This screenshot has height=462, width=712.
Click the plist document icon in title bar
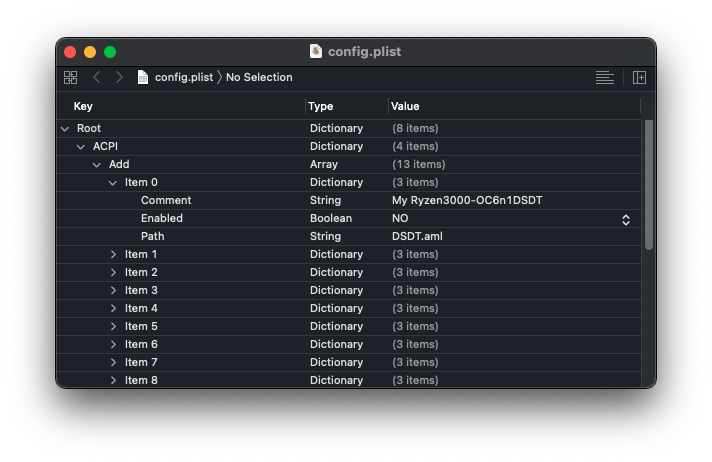[x=316, y=51]
